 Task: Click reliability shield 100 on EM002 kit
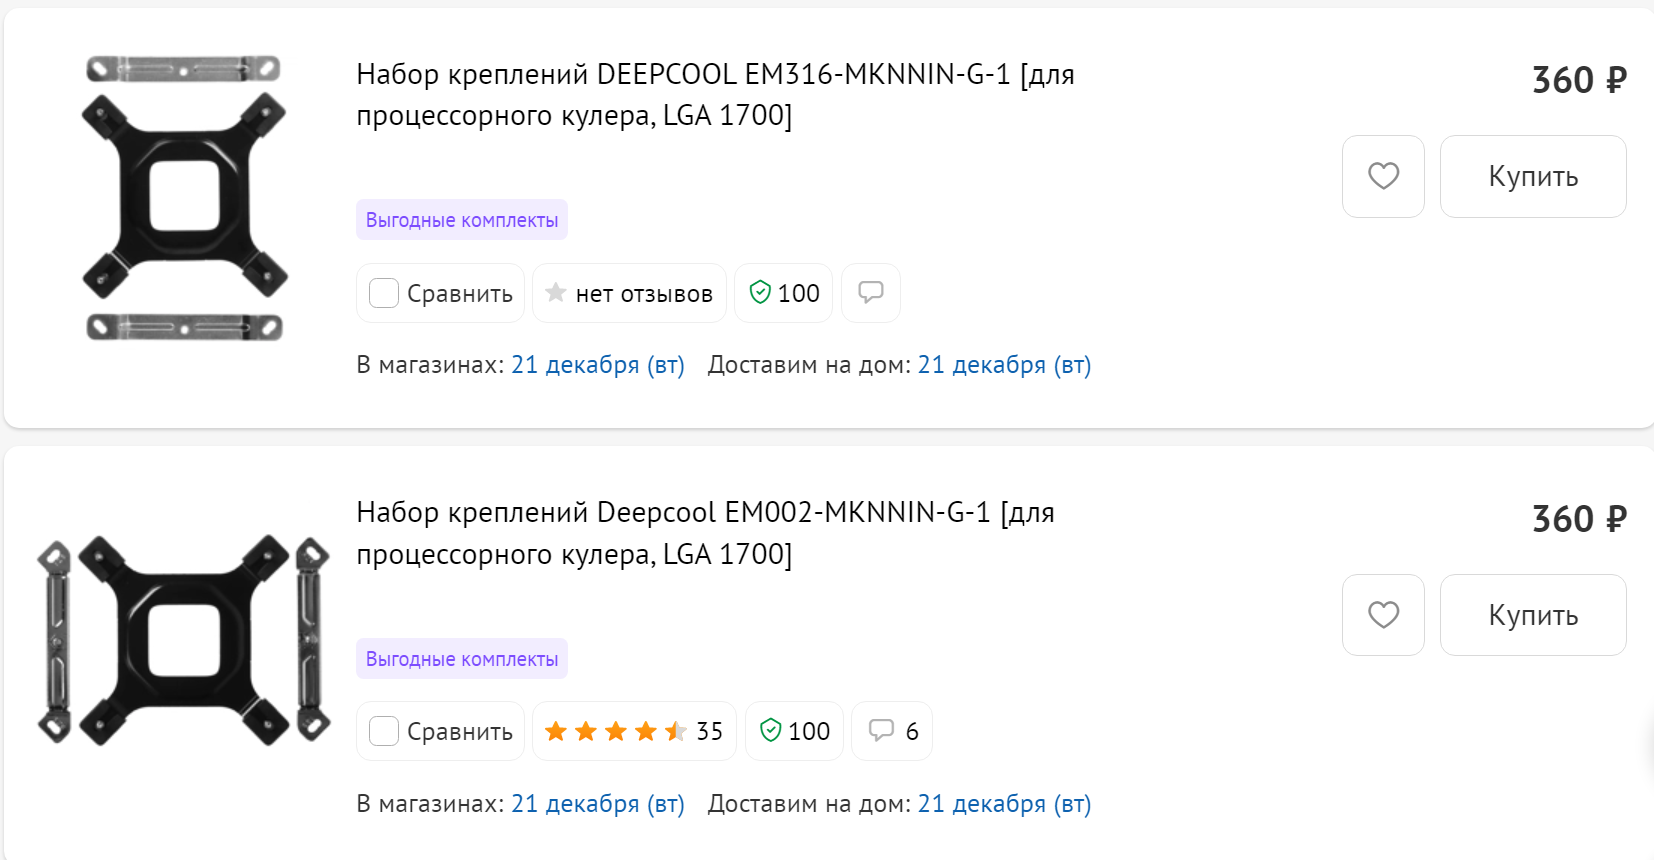tap(795, 731)
